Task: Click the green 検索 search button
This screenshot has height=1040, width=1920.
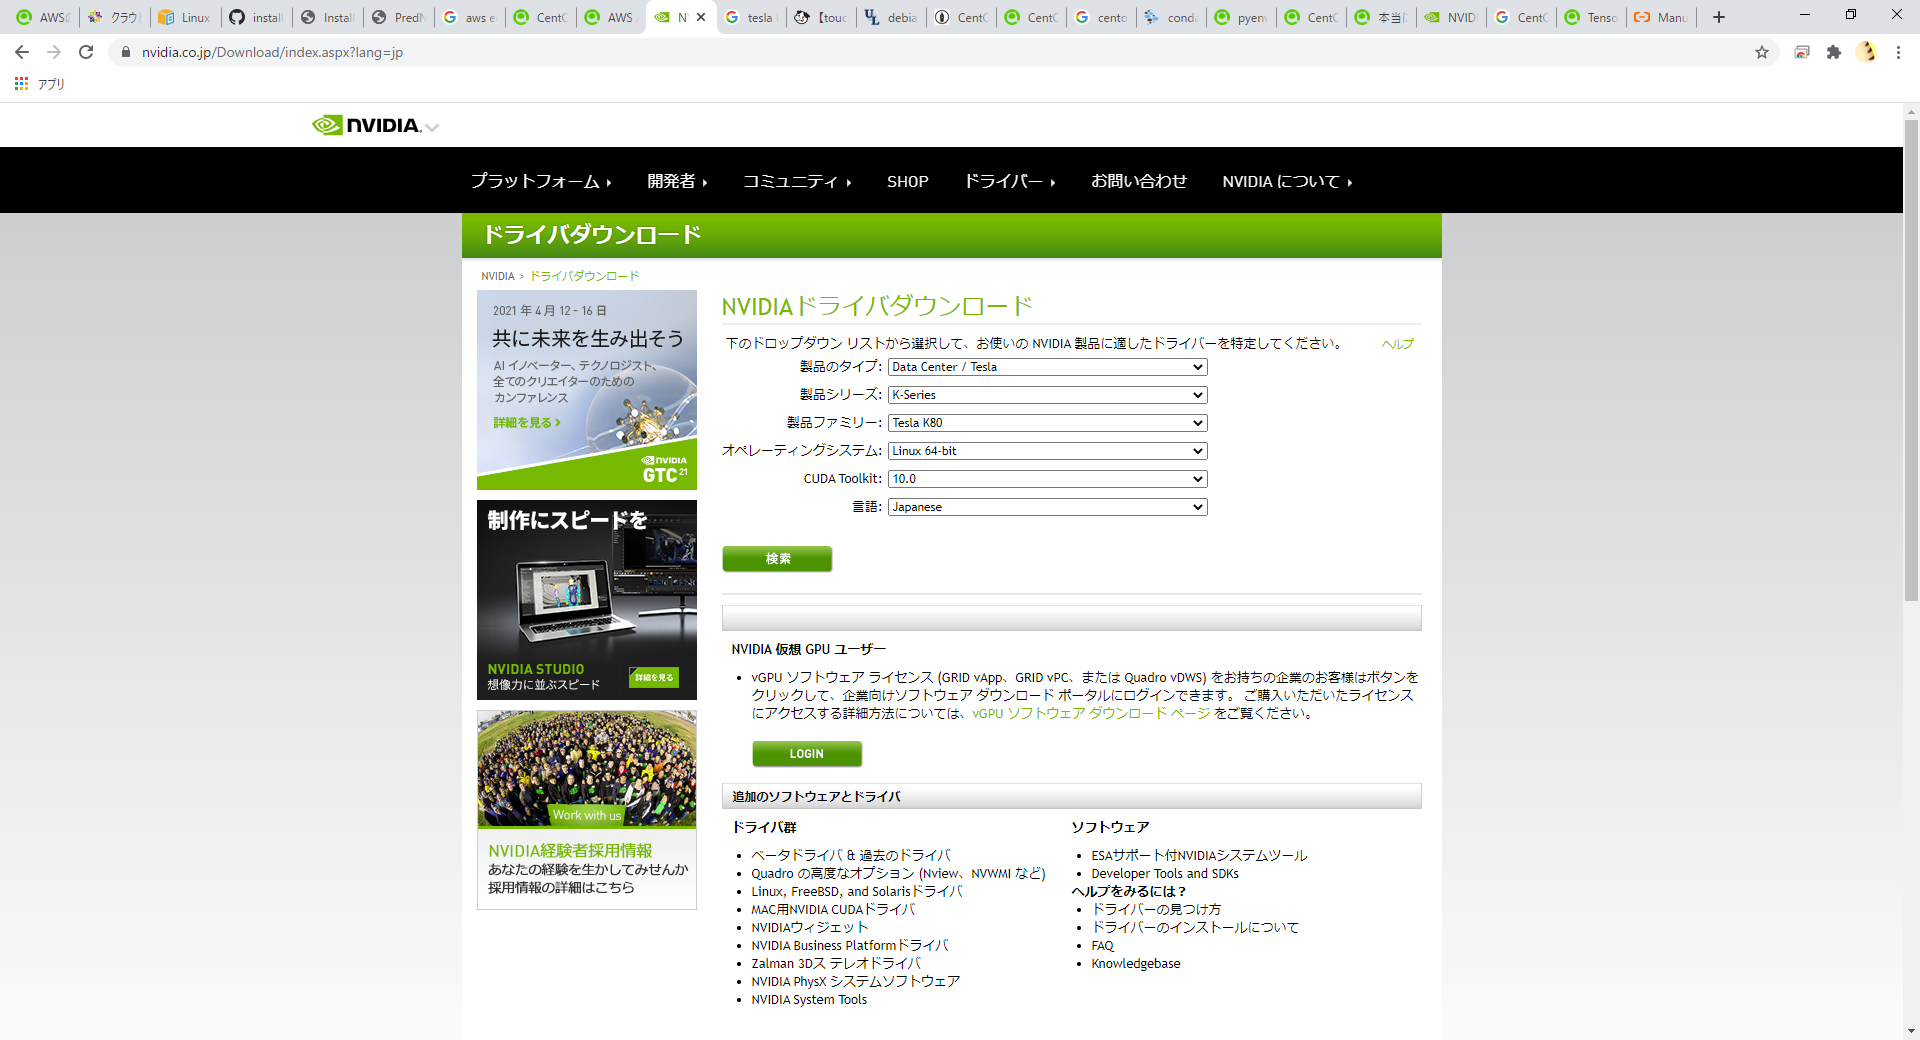Action: pos(777,559)
